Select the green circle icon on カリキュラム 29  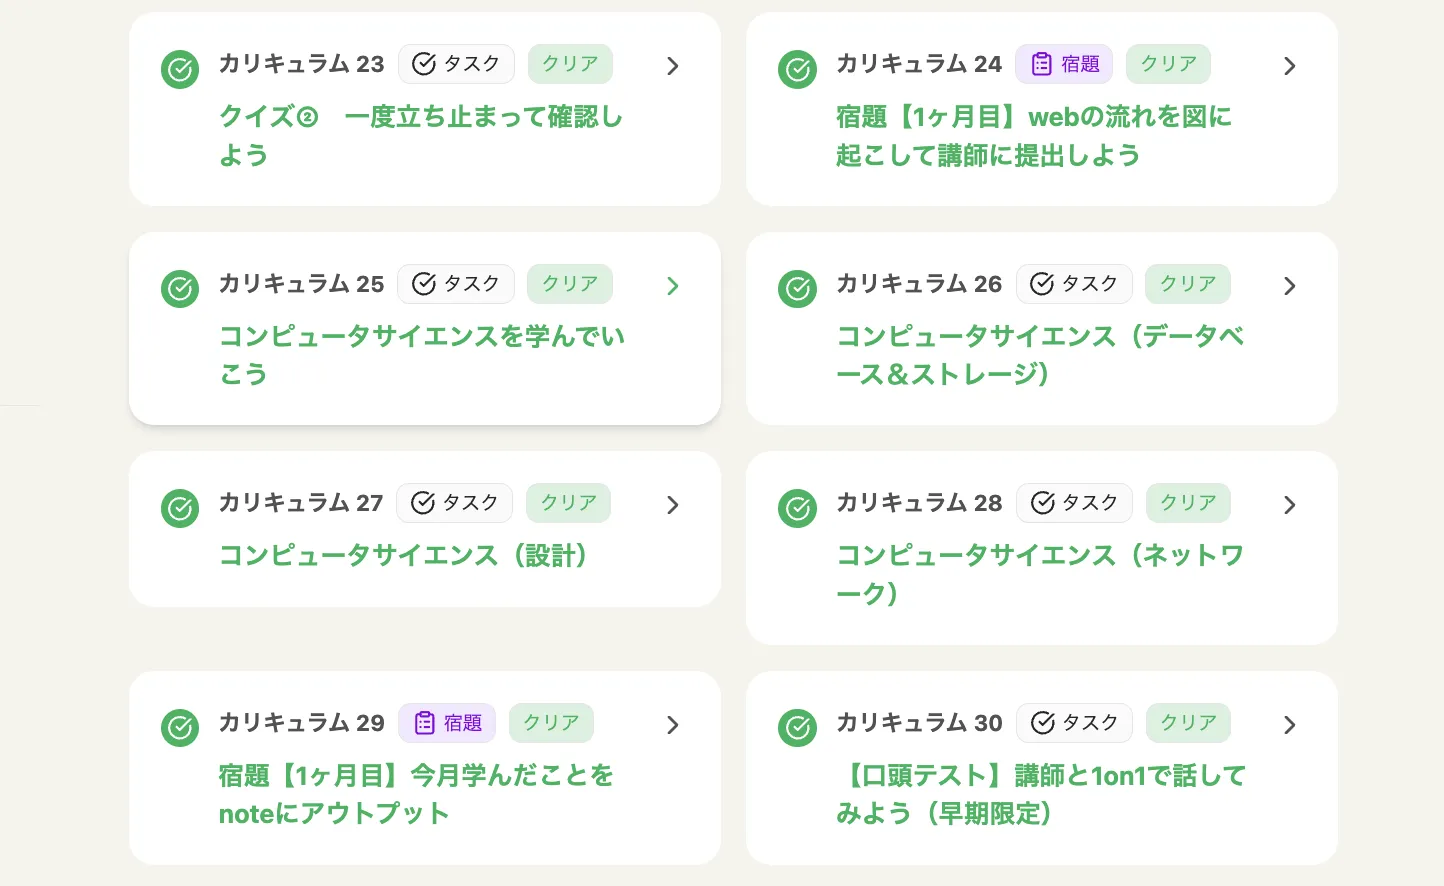pyautogui.click(x=180, y=728)
